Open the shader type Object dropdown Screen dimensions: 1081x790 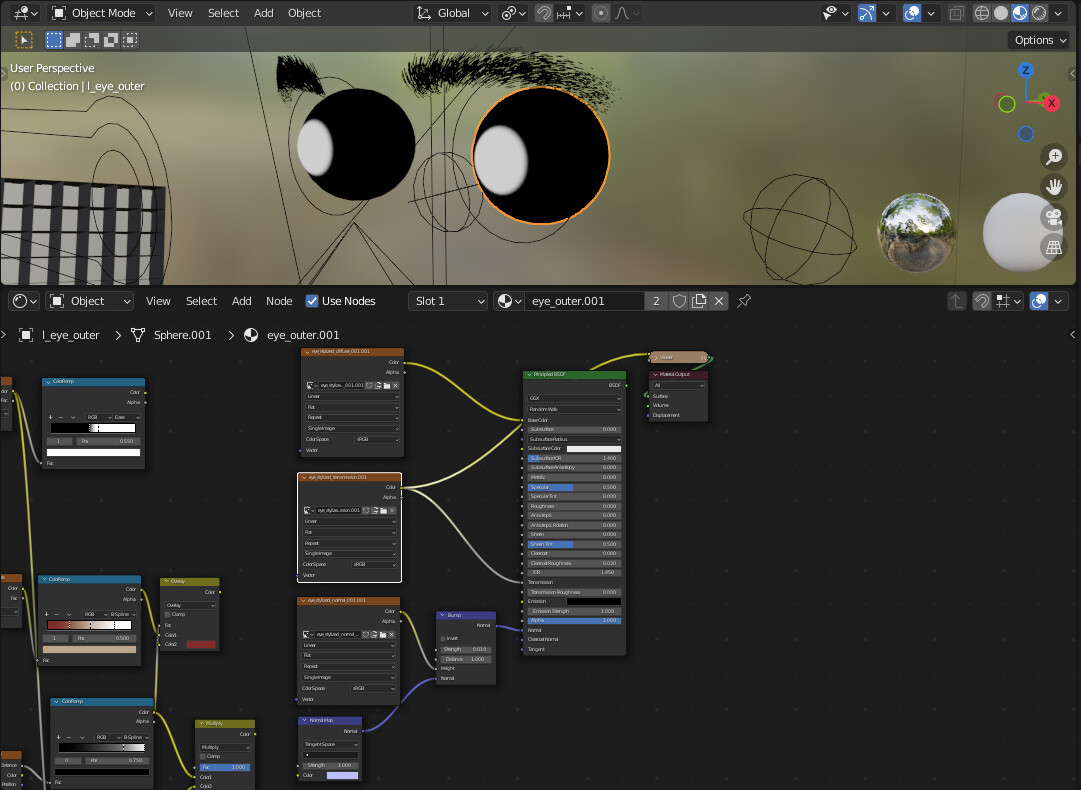click(x=90, y=301)
